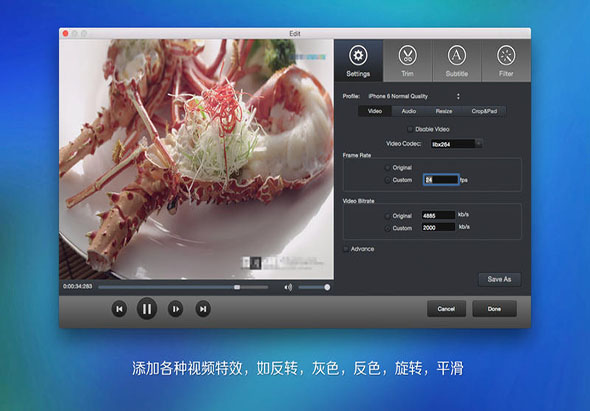Click the lobster video preview
Image resolution: width=590 pixels, height=411 pixels.
tap(196, 159)
